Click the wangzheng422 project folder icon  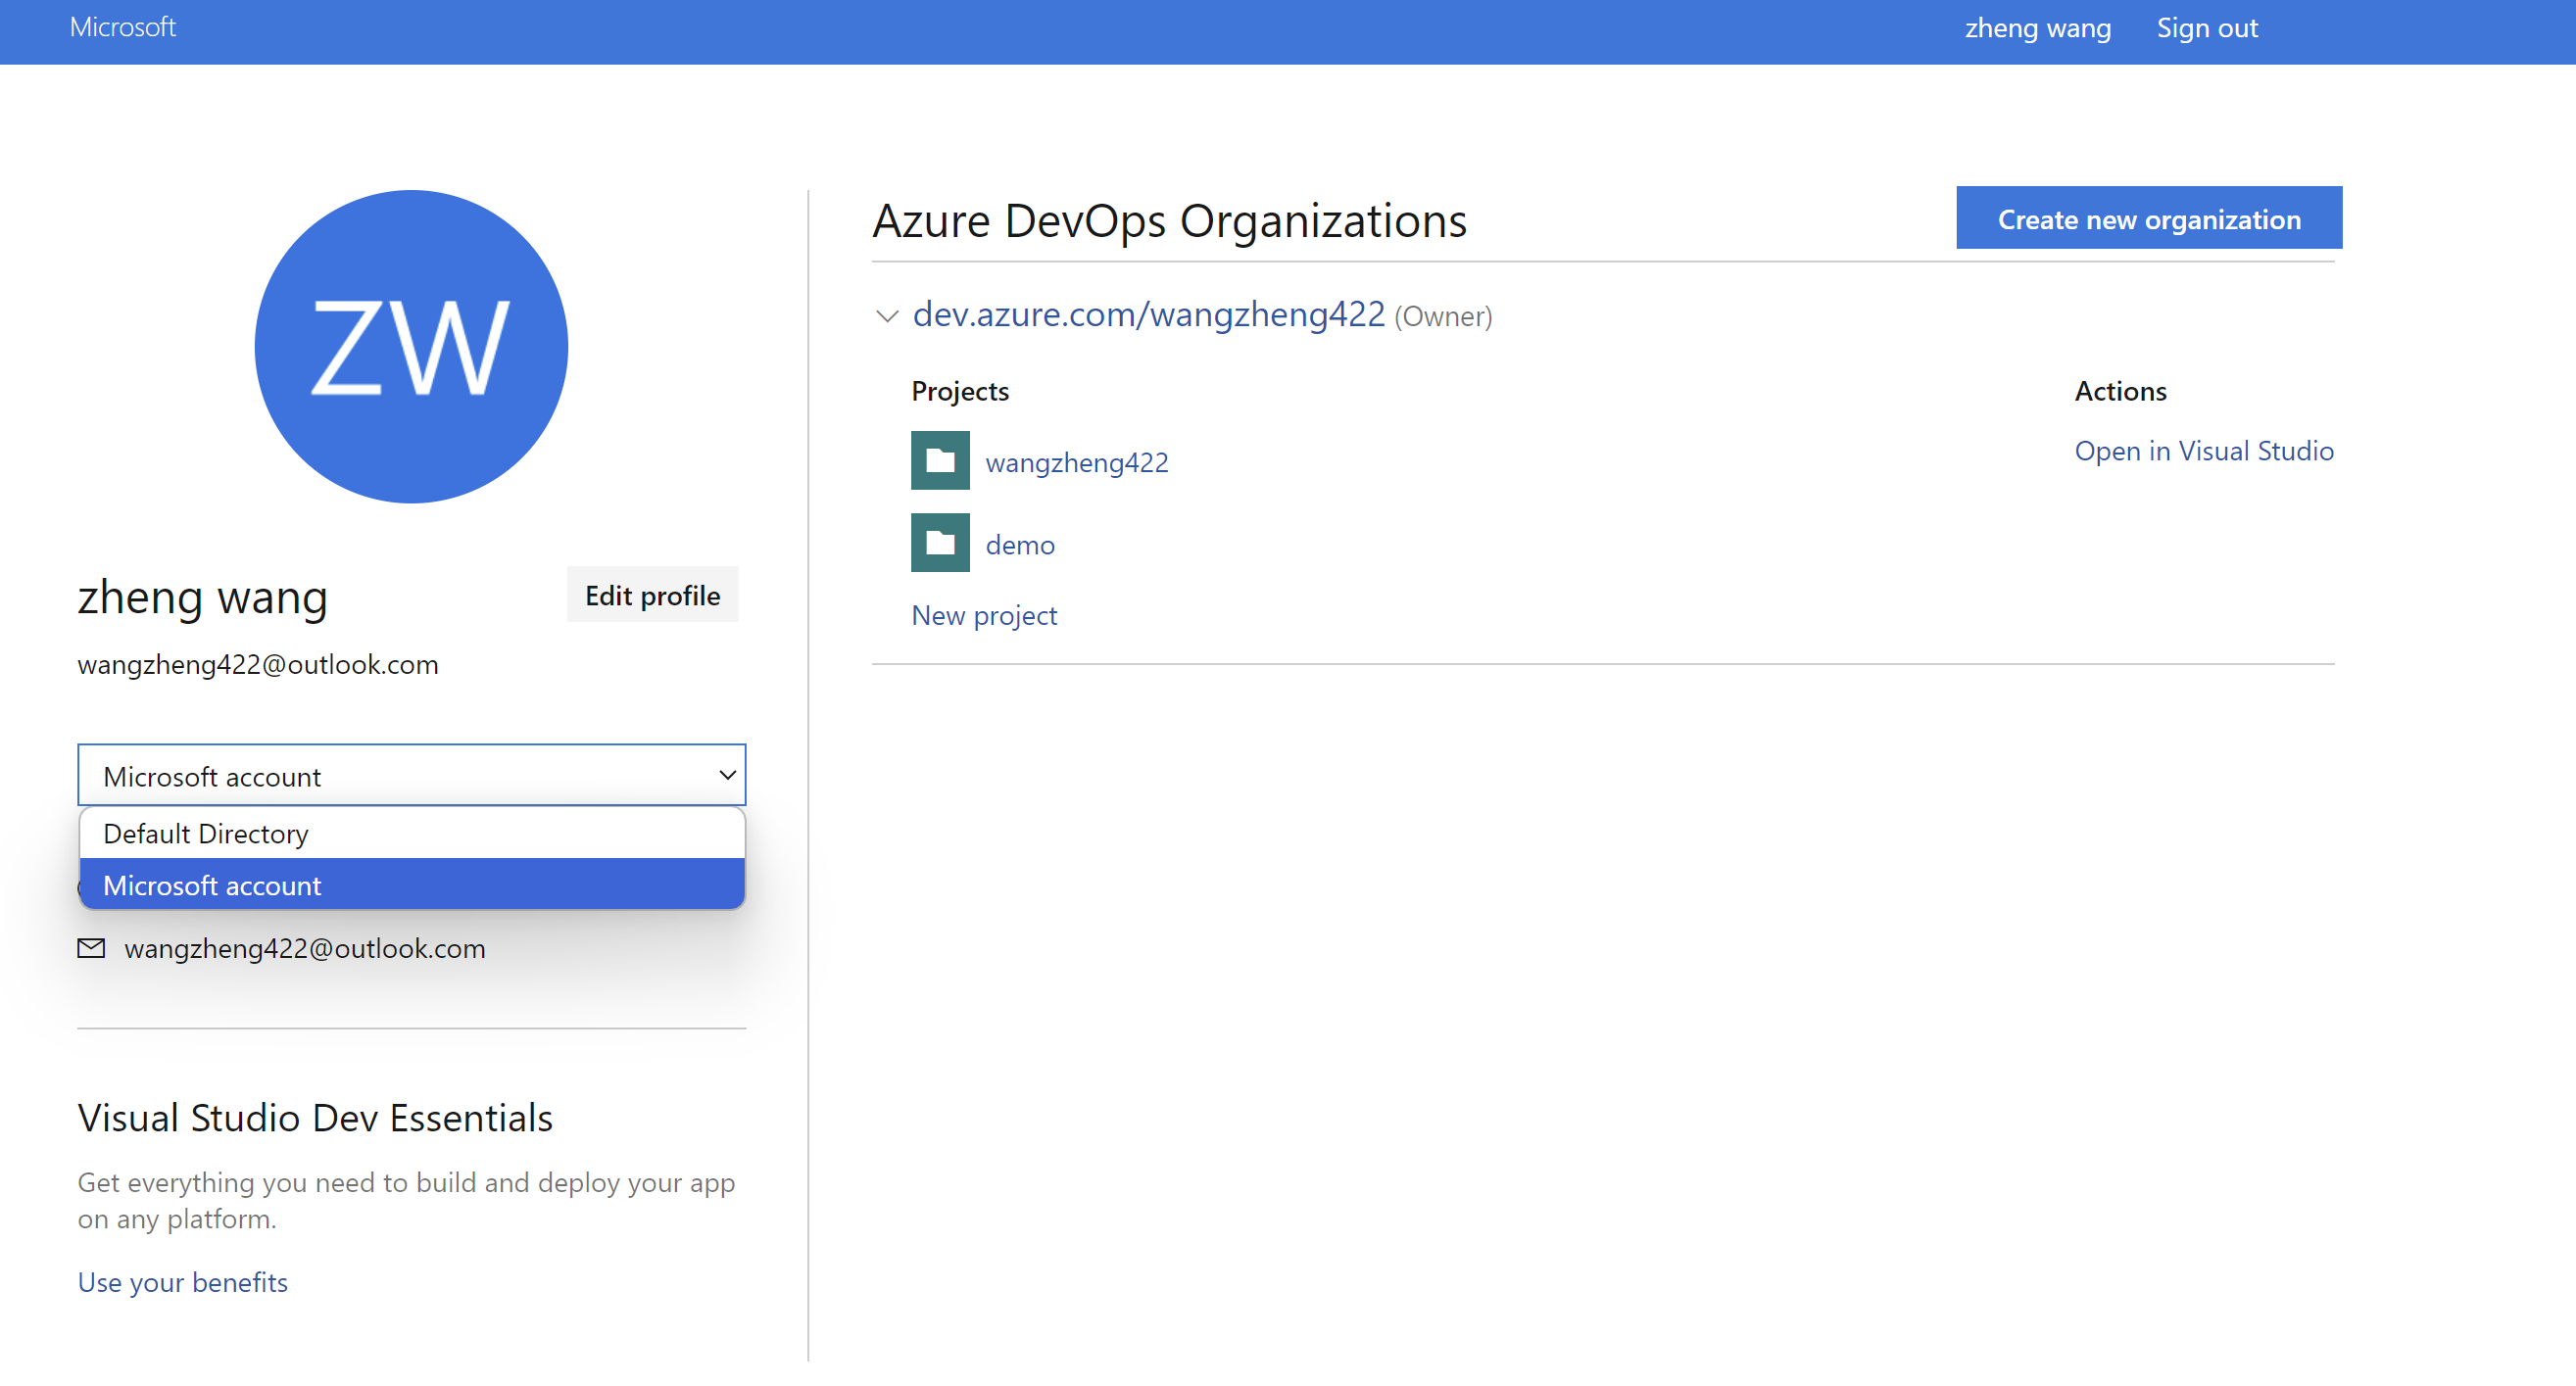coord(939,460)
